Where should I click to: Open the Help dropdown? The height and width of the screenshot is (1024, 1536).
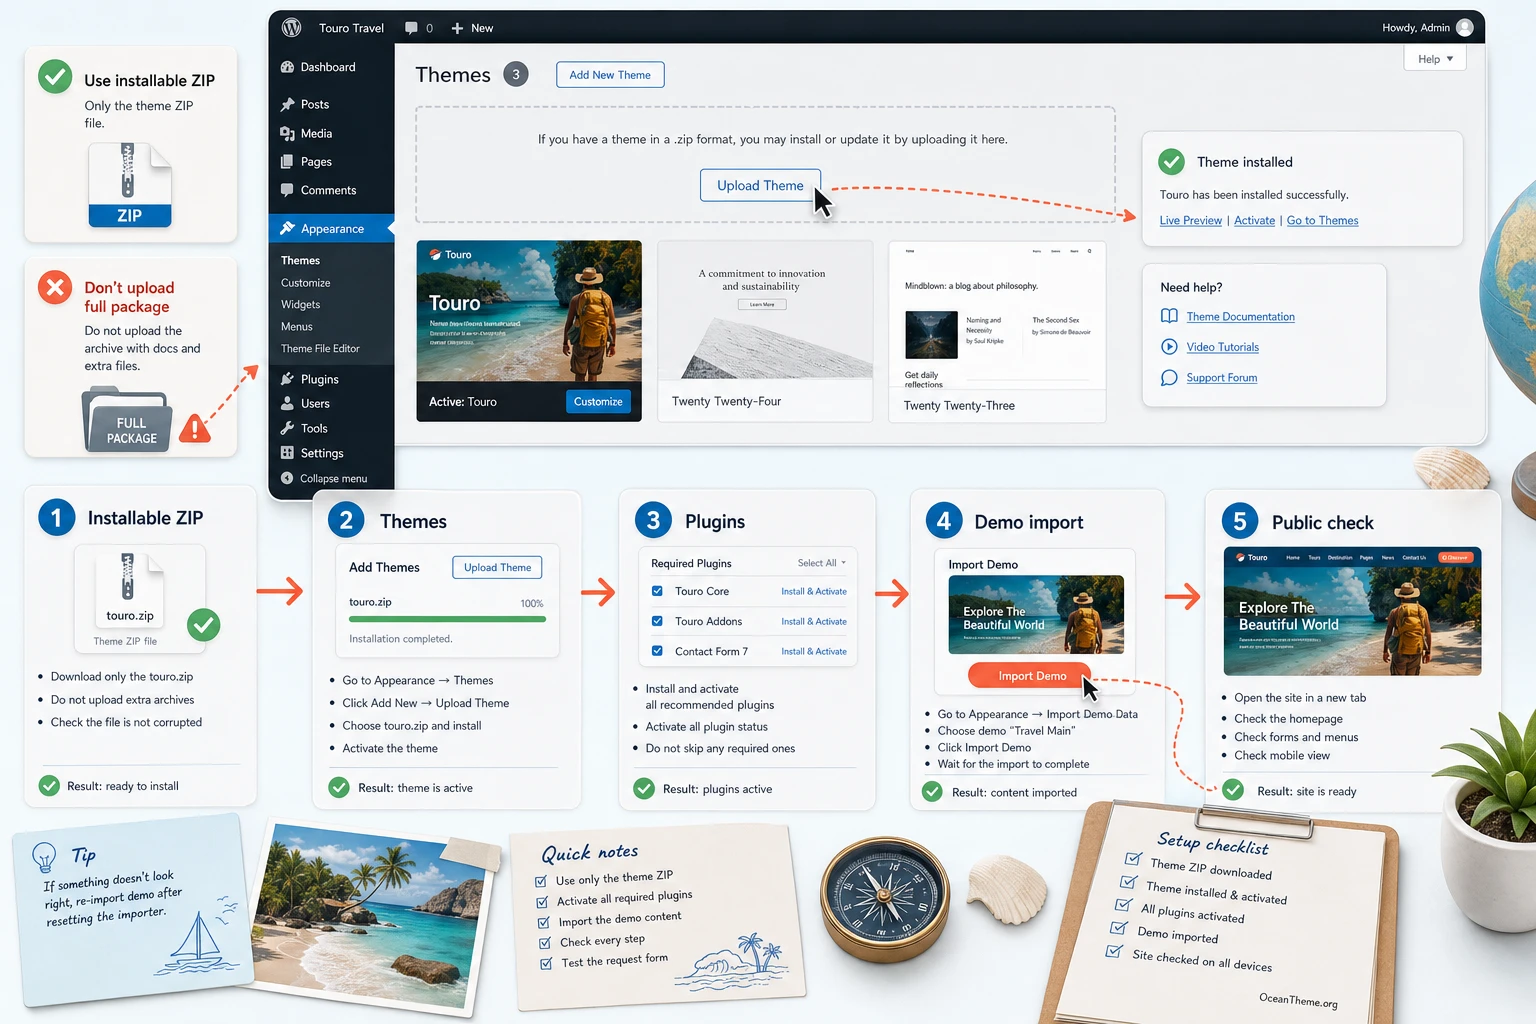(x=1435, y=59)
